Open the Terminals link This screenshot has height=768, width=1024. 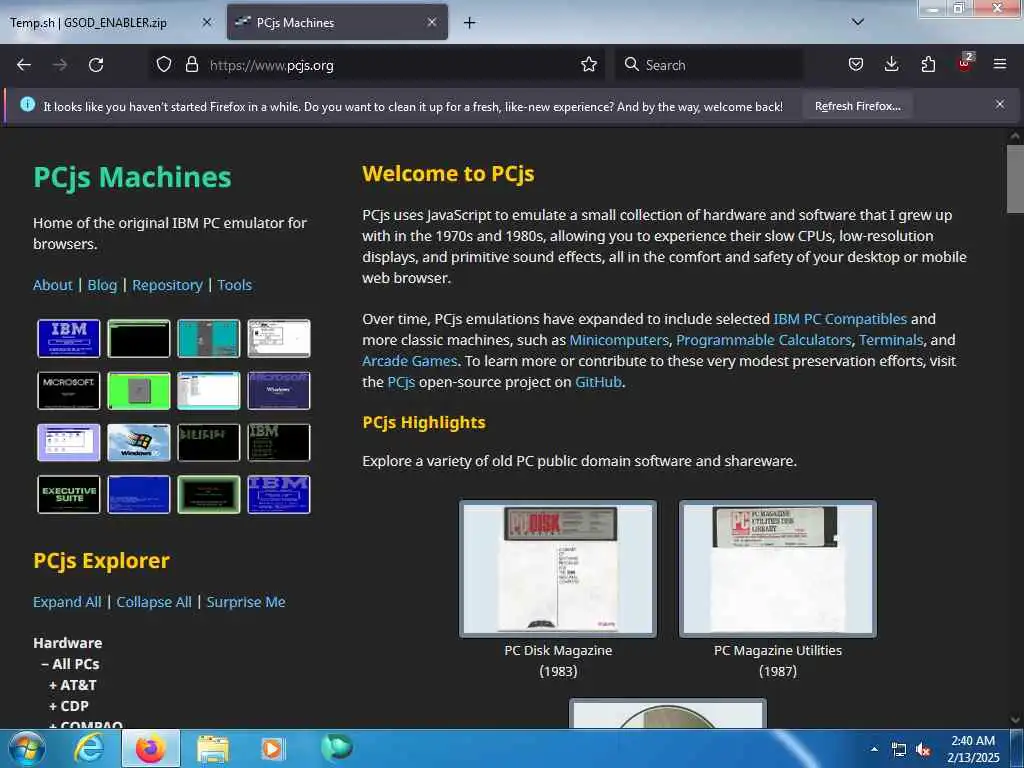point(891,340)
